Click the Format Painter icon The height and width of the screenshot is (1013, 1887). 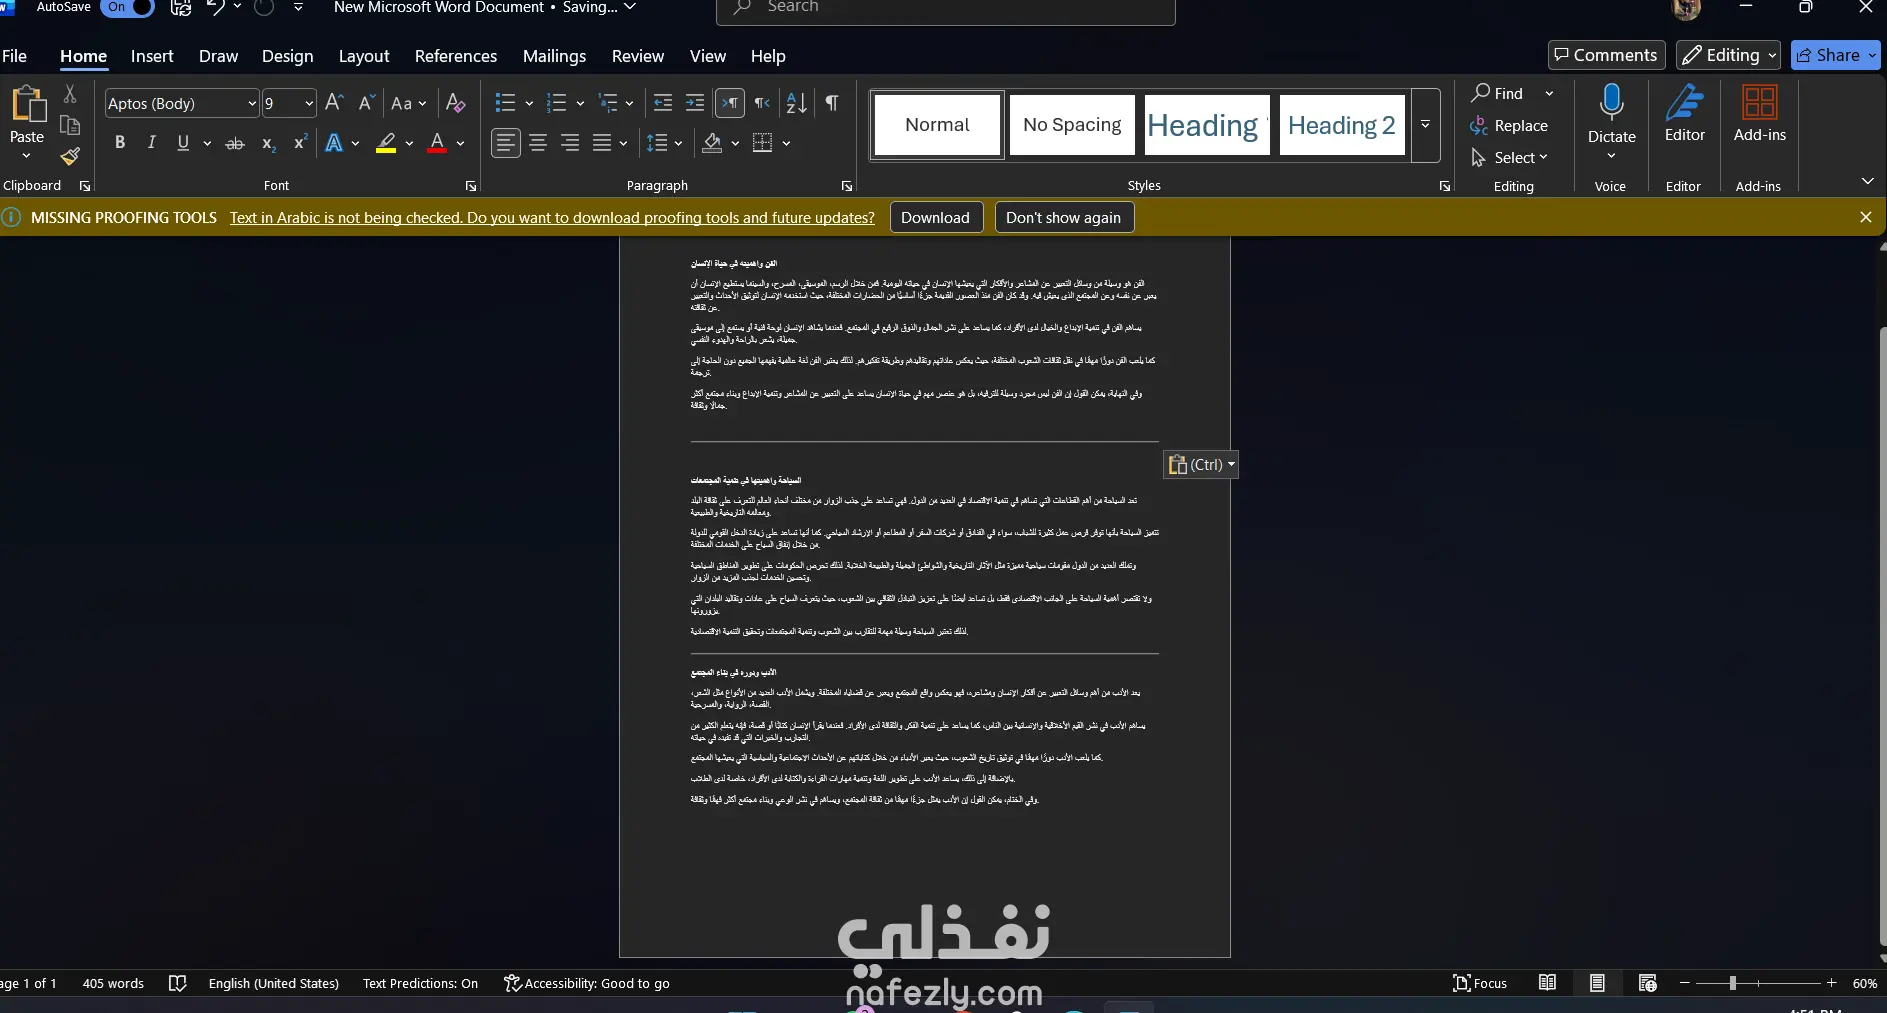tap(70, 156)
